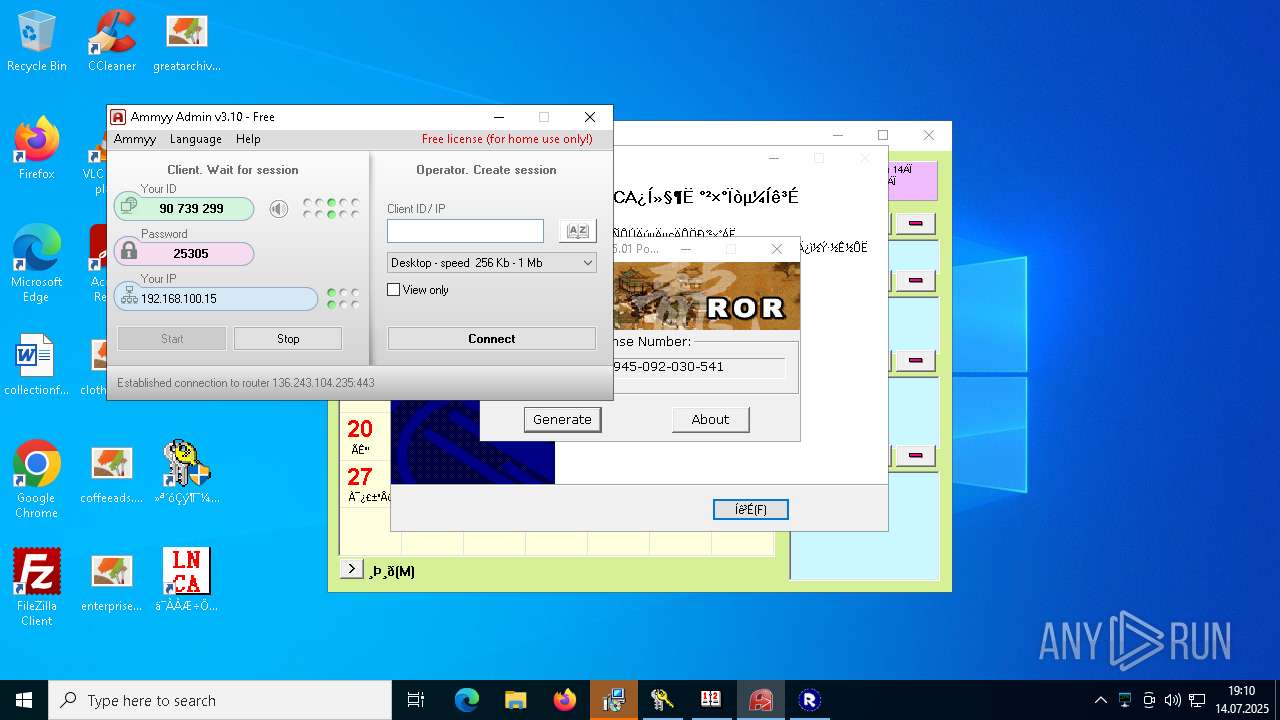Click the ROR banner image in keygen
Viewport: 1280px width, 720px height.
coord(706,296)
